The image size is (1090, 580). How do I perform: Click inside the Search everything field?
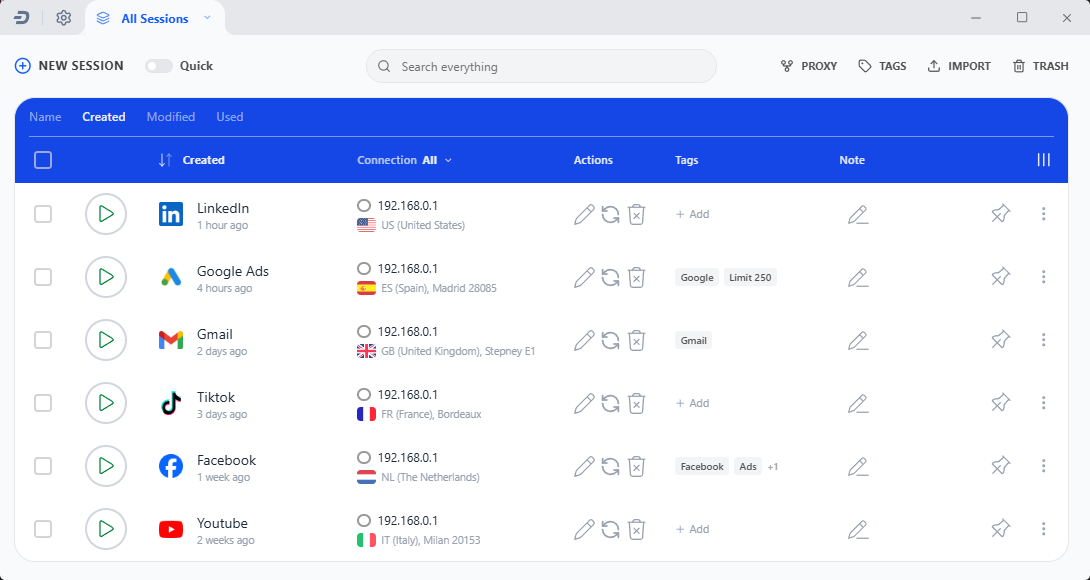(x=540, y=66)
